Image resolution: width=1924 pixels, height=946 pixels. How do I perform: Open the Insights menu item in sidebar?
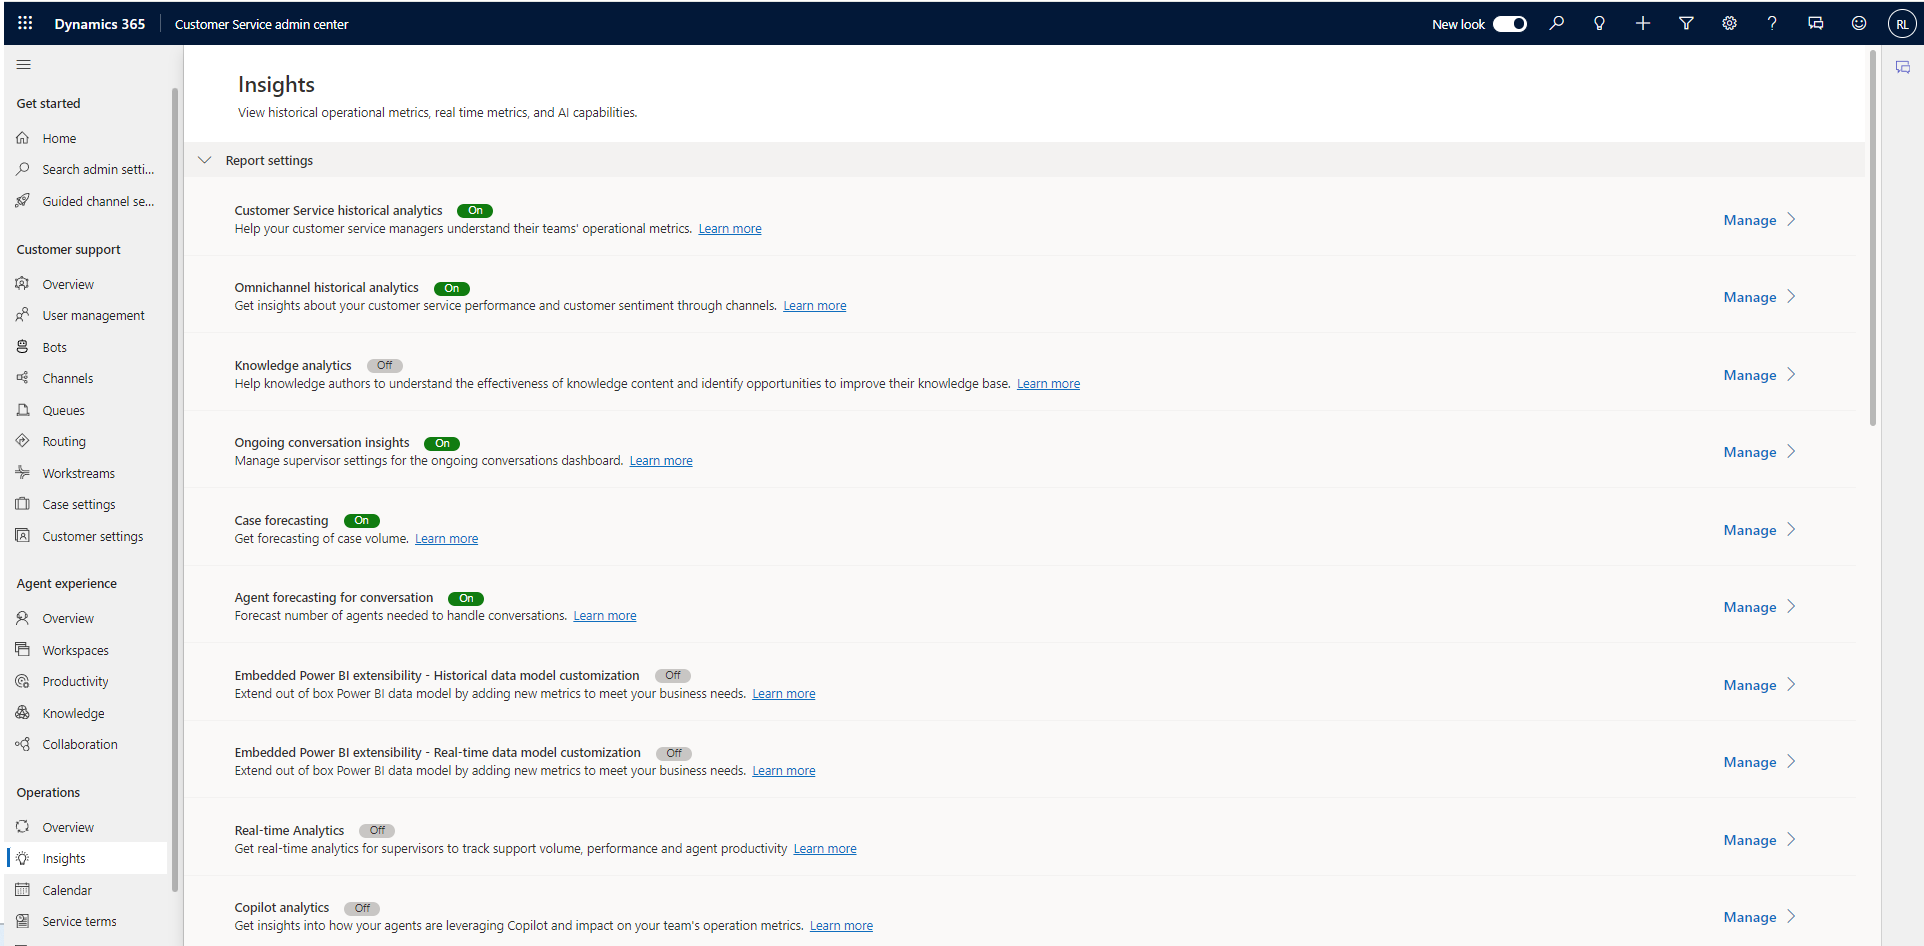point(63,857)
